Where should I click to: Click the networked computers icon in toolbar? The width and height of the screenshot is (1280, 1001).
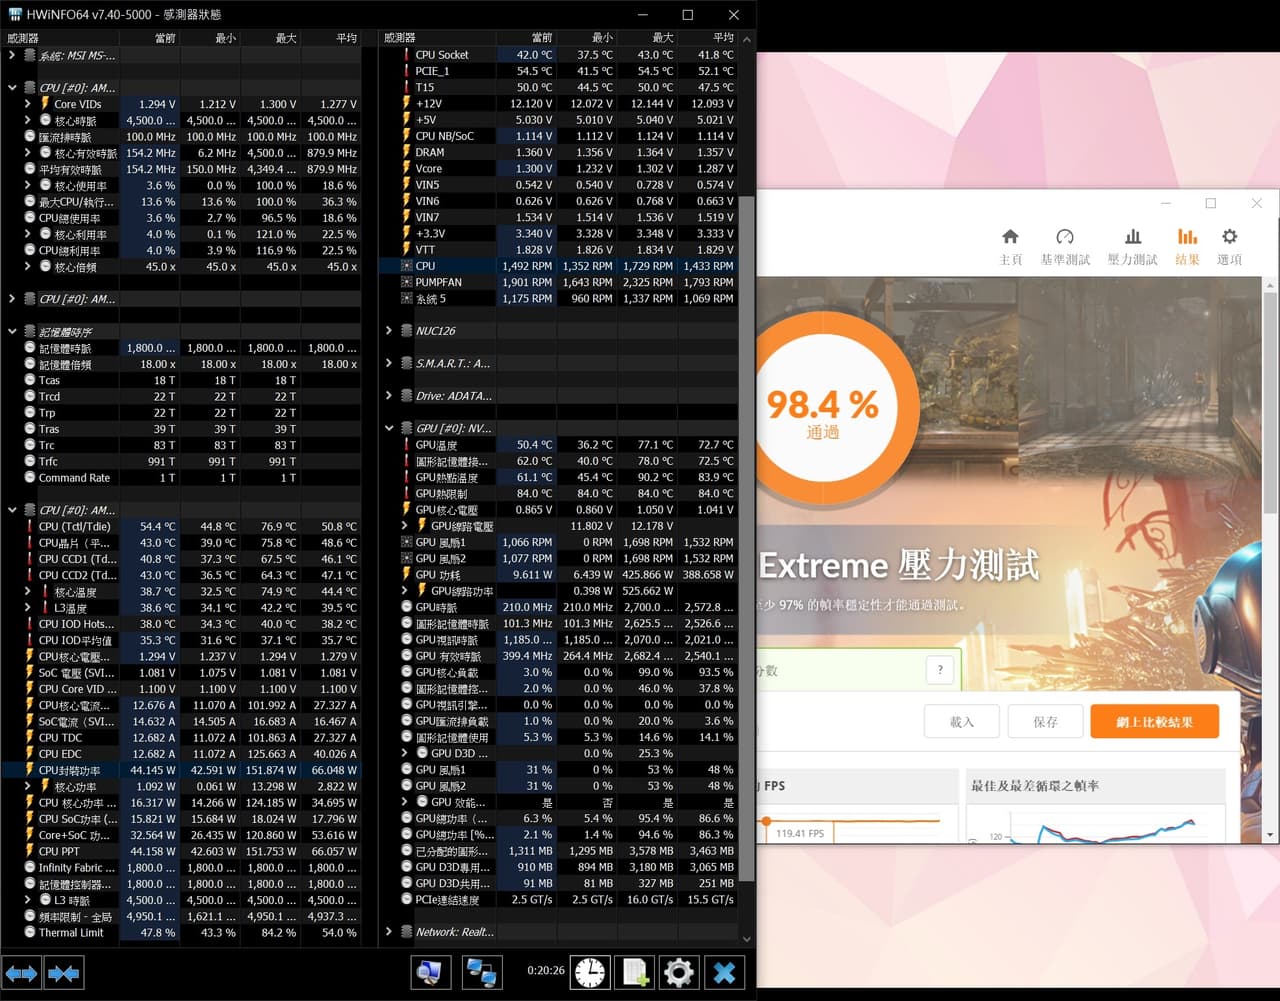pos(481,972)
